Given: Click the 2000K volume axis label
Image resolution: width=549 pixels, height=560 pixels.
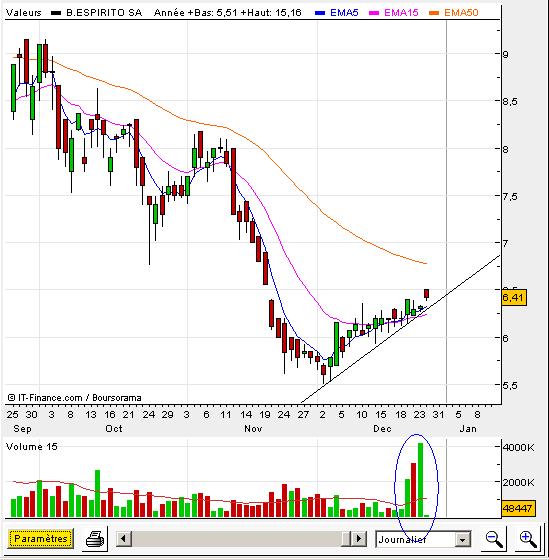Looking at the screenshot, I should click(518, 482).
